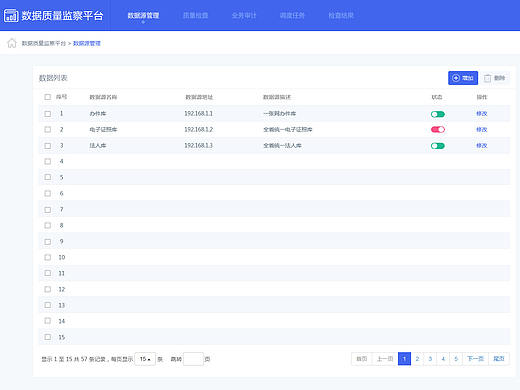This screenshot has width=520, height=390.
Task: Click the 数据源管理 breadcrumb link
Action: tap(87, 43)
